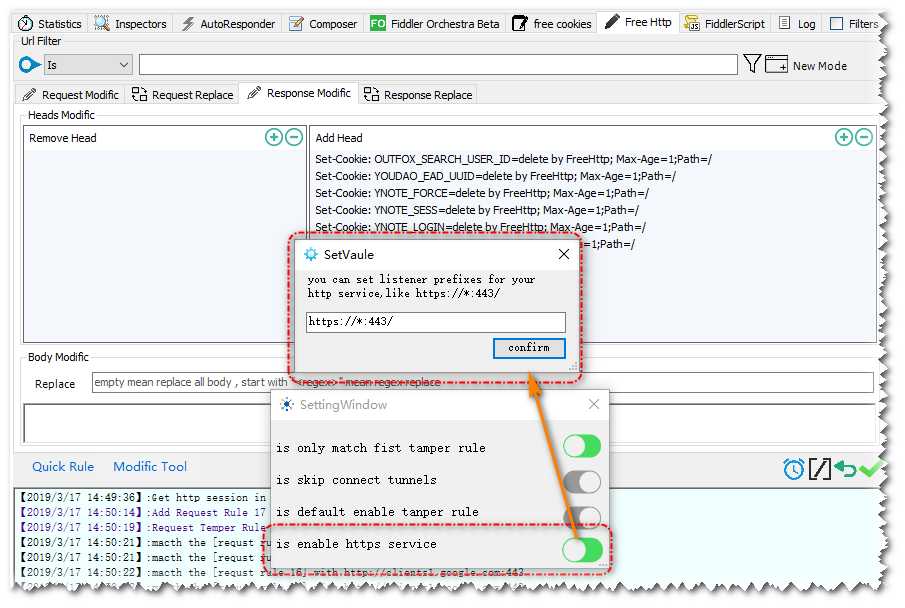Toggle enable https service switch
This screenshot has width=905, height=608.
(x=582, y=550)
